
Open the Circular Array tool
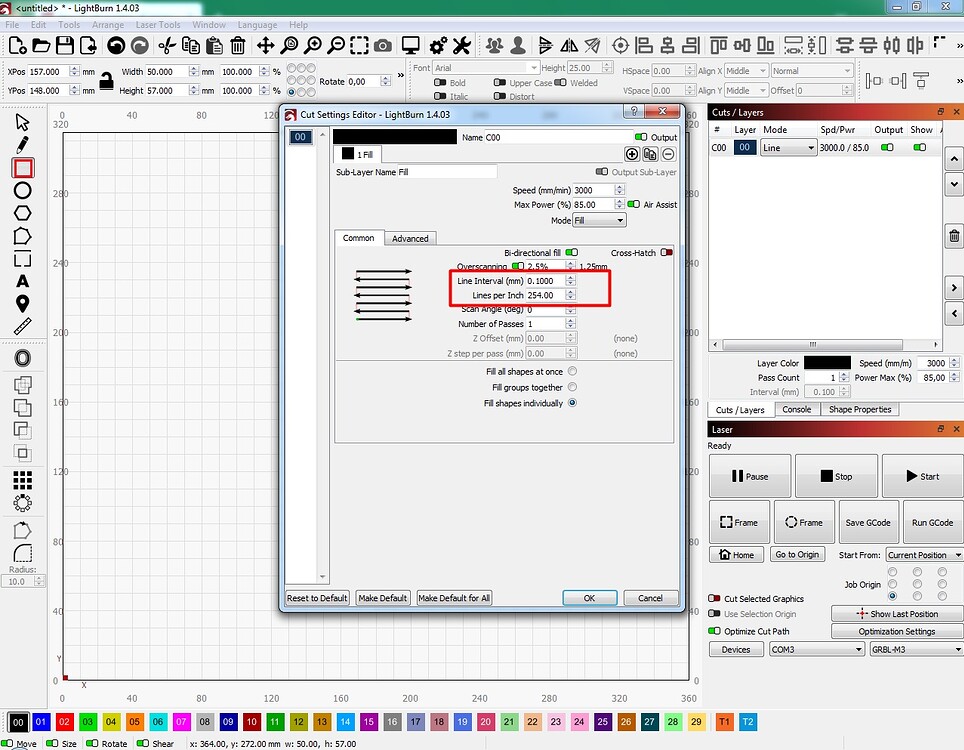[x=23, y=503]
